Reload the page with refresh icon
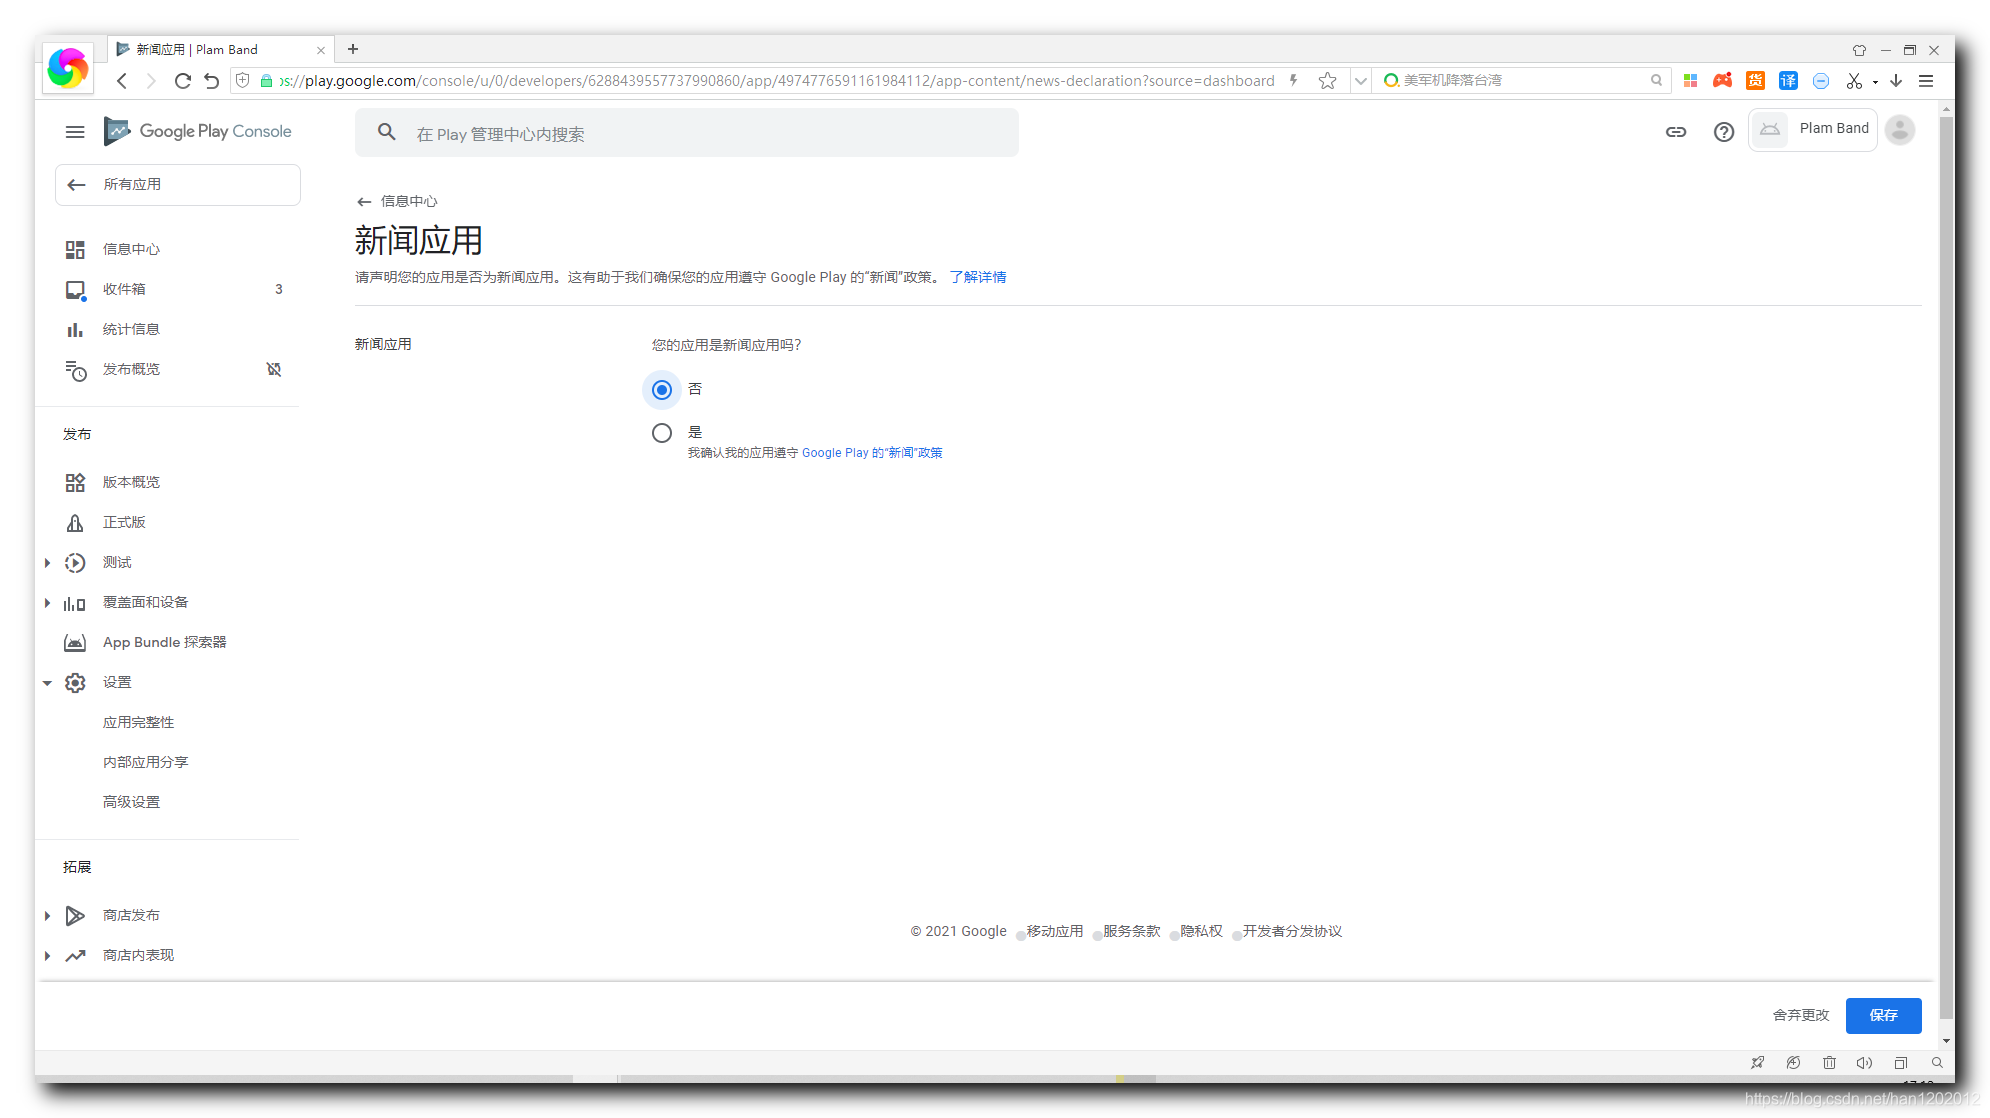1990x1118 pixels. [182, 81]
